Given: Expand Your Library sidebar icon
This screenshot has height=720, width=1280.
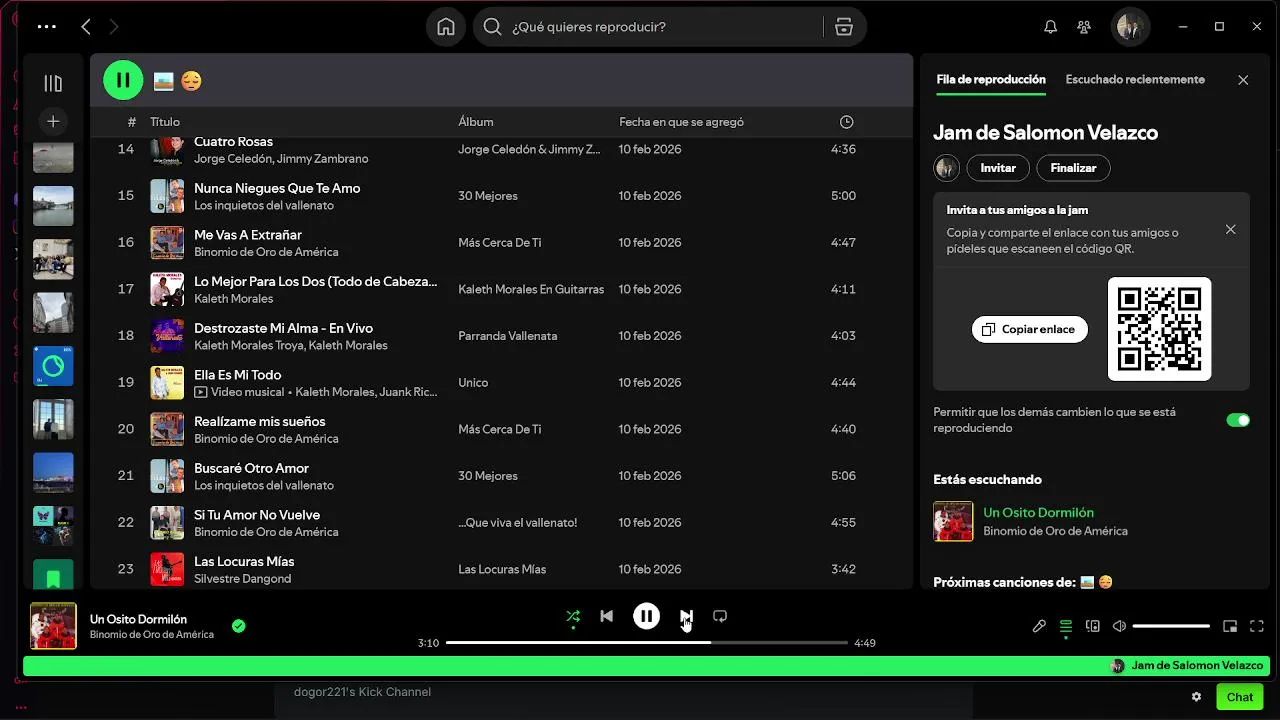Looking at the screenshot, I should pos(53,83).
